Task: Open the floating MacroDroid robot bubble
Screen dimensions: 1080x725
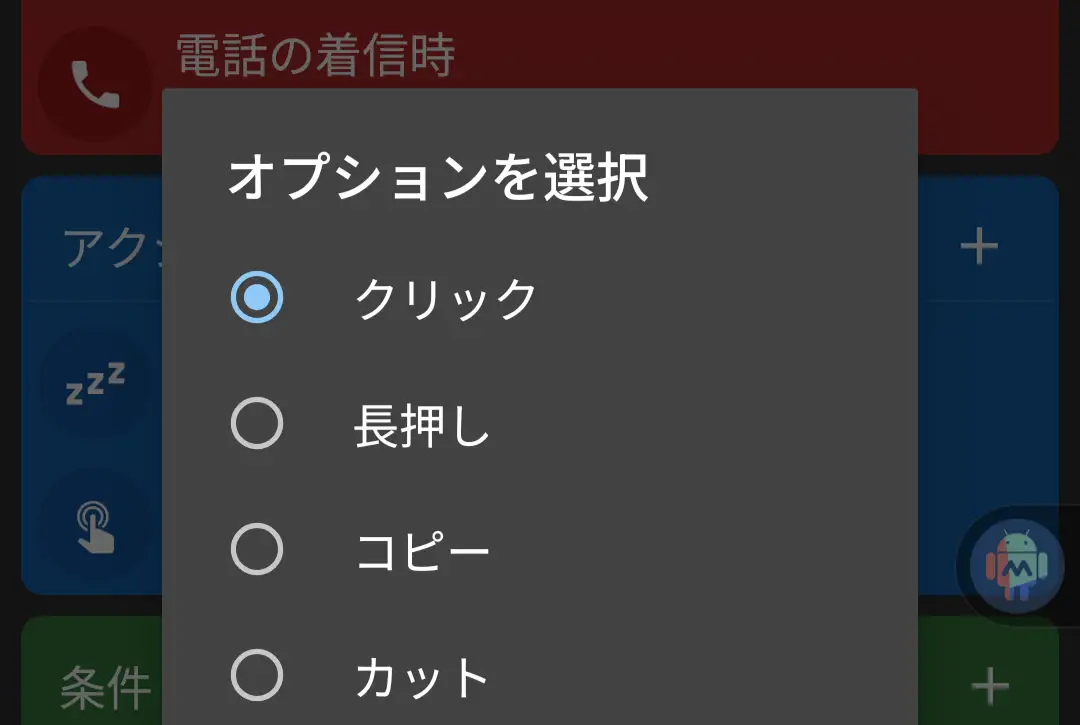Action: tap(1017, 566)
